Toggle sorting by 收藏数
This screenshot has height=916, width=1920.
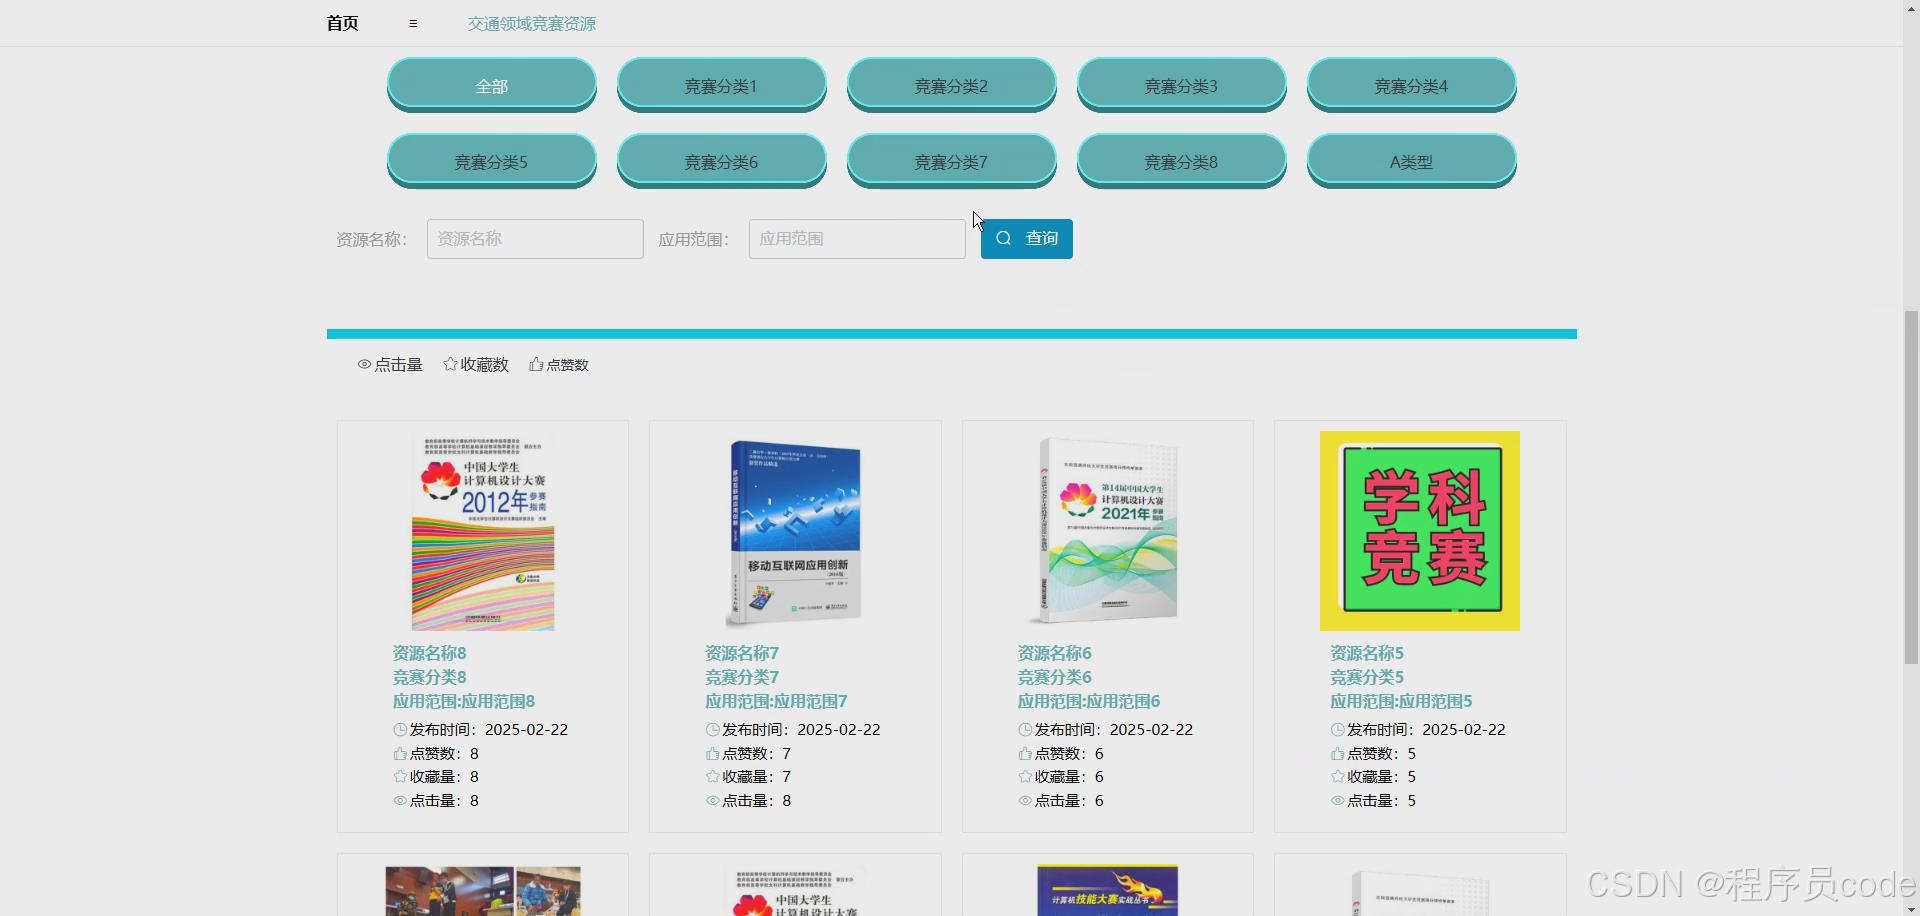(476, 364)
